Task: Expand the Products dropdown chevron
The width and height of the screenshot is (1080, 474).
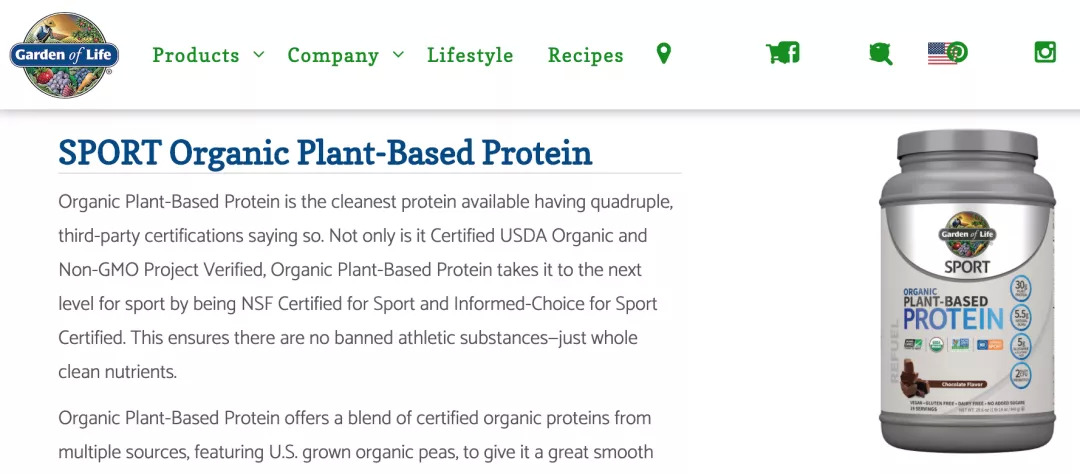Action: 259,54
